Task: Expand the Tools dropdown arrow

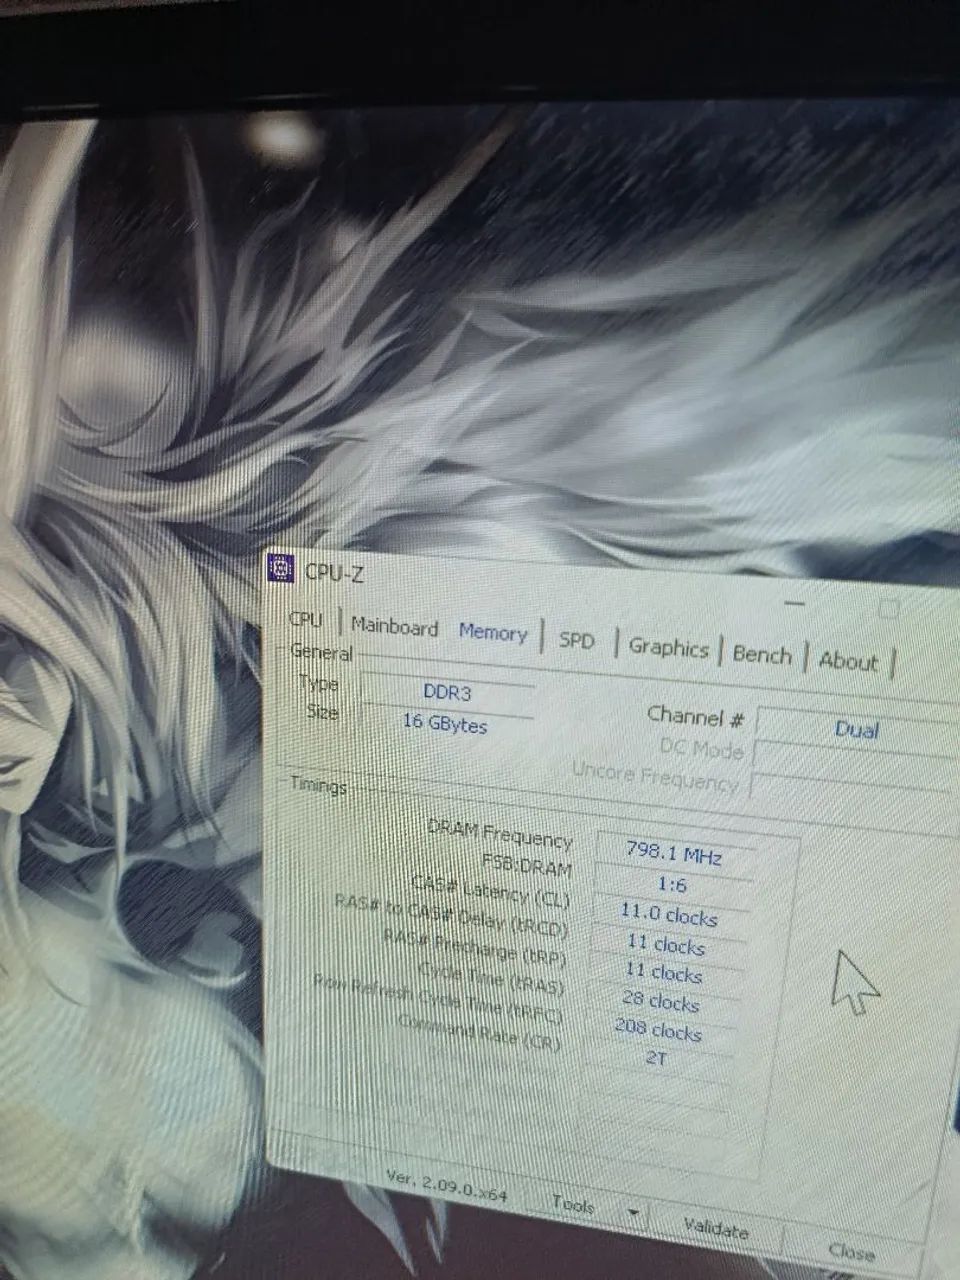Action: tap(632, 1212)
